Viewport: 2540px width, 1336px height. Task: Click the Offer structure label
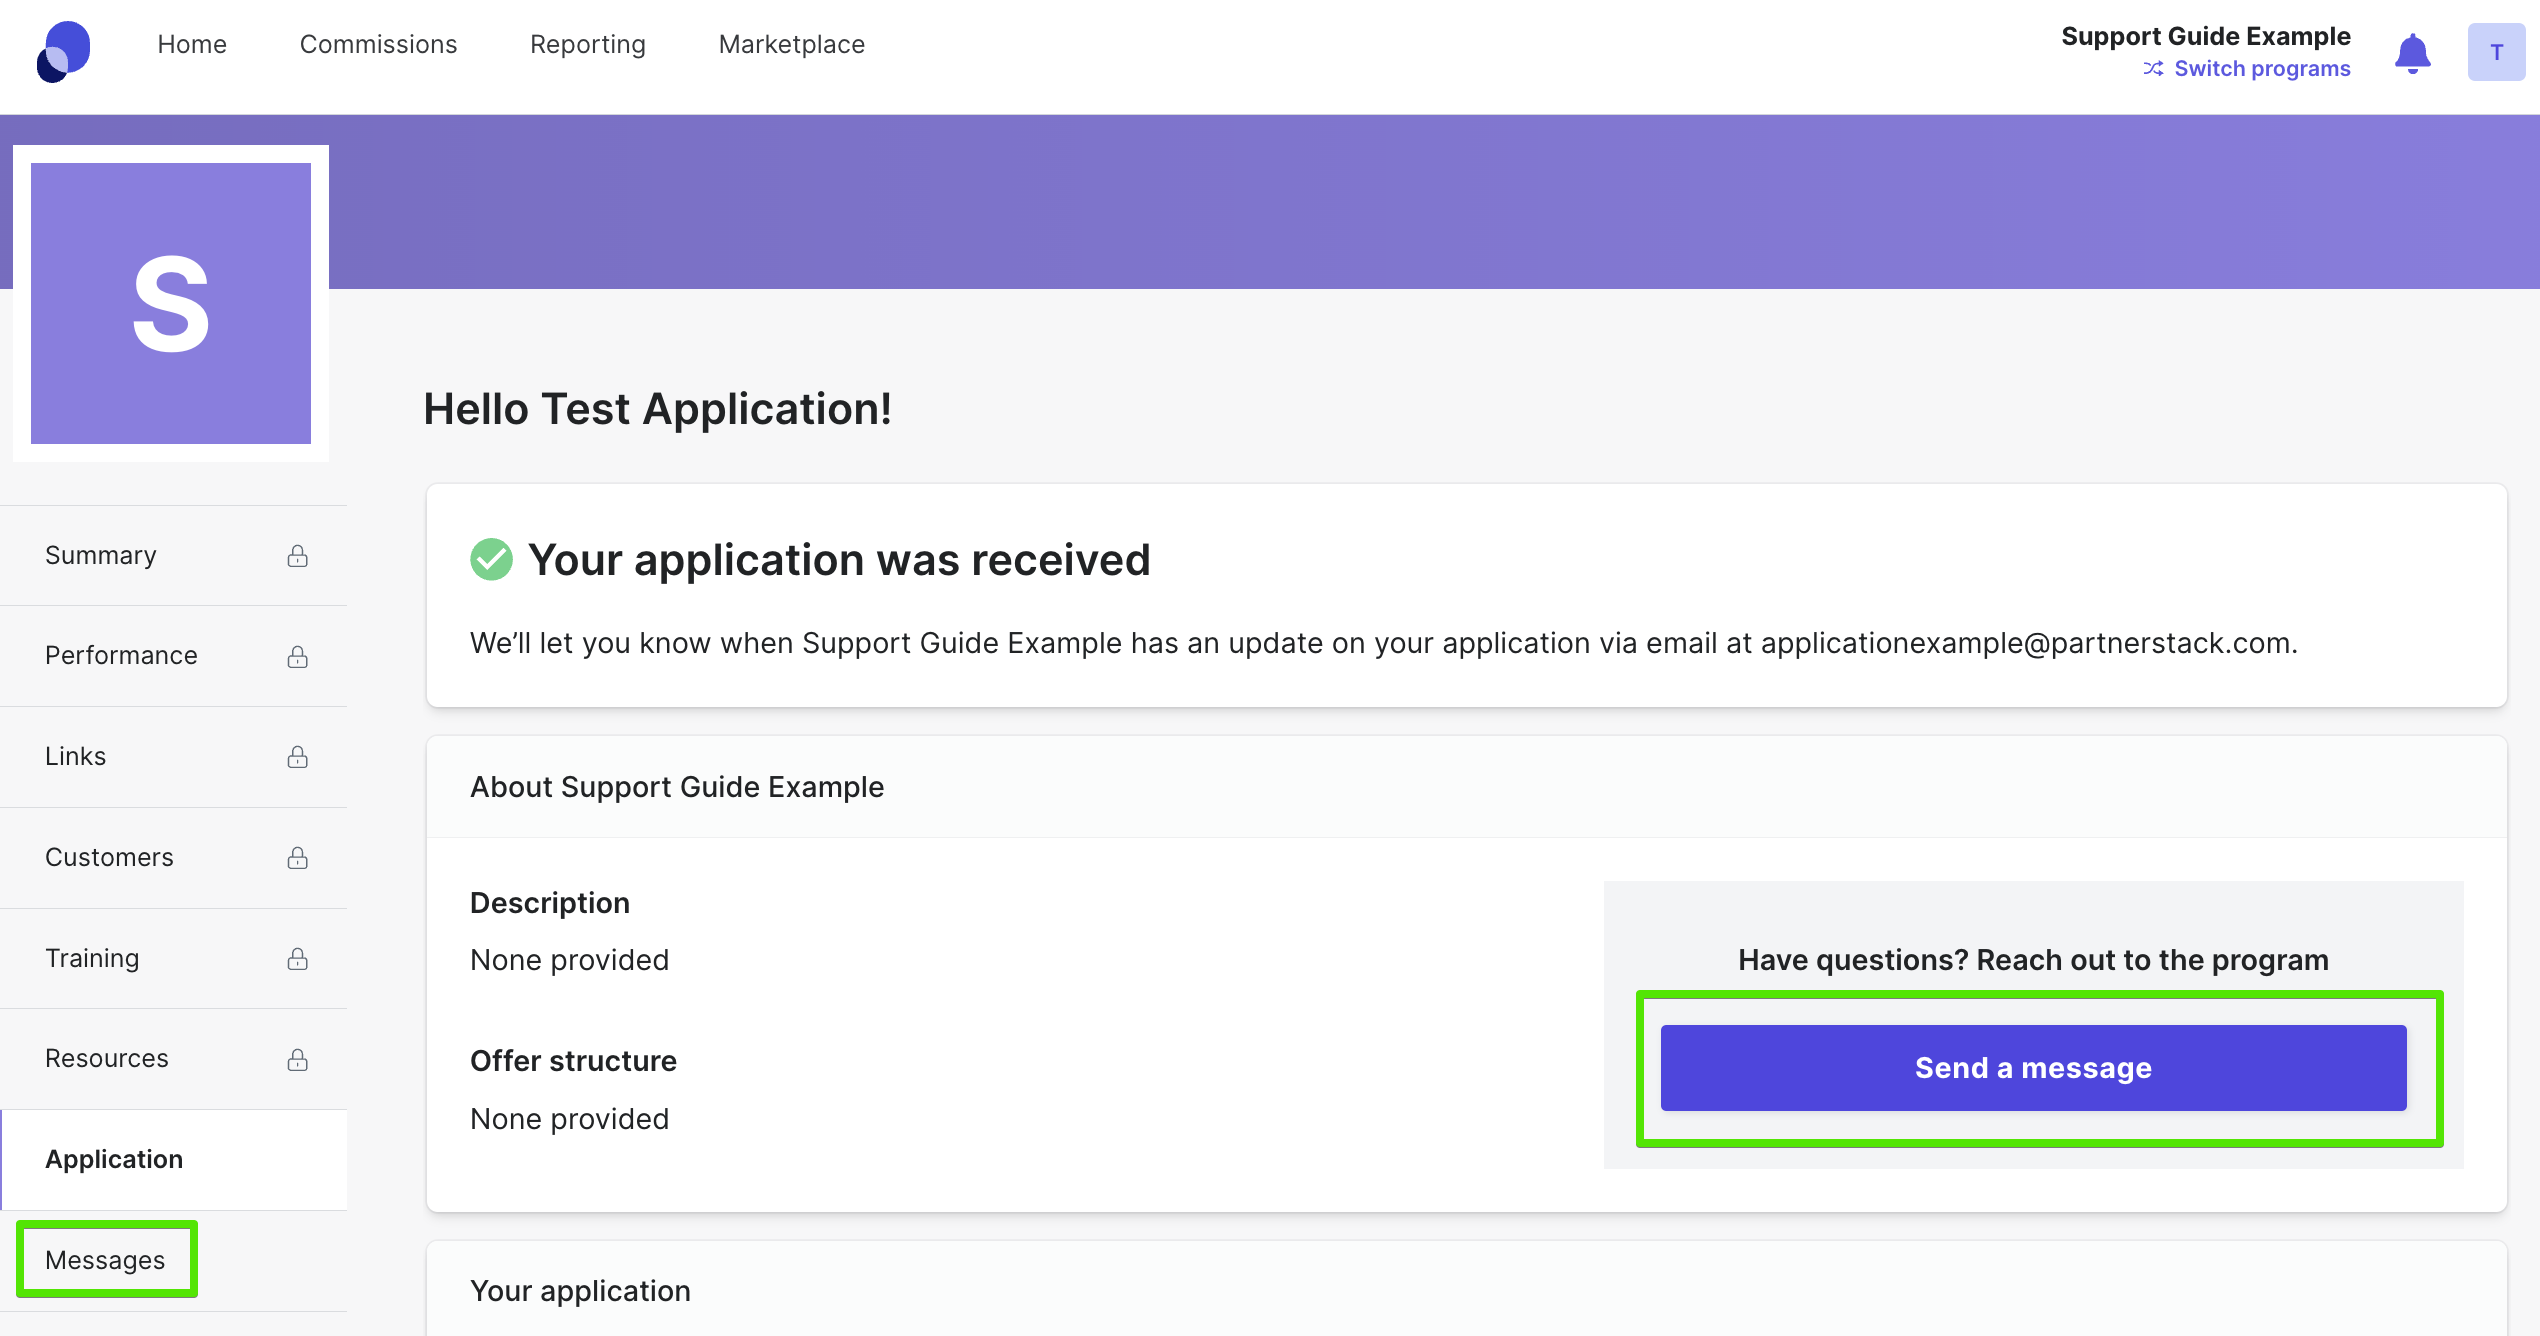click(x=573, y=1061)
